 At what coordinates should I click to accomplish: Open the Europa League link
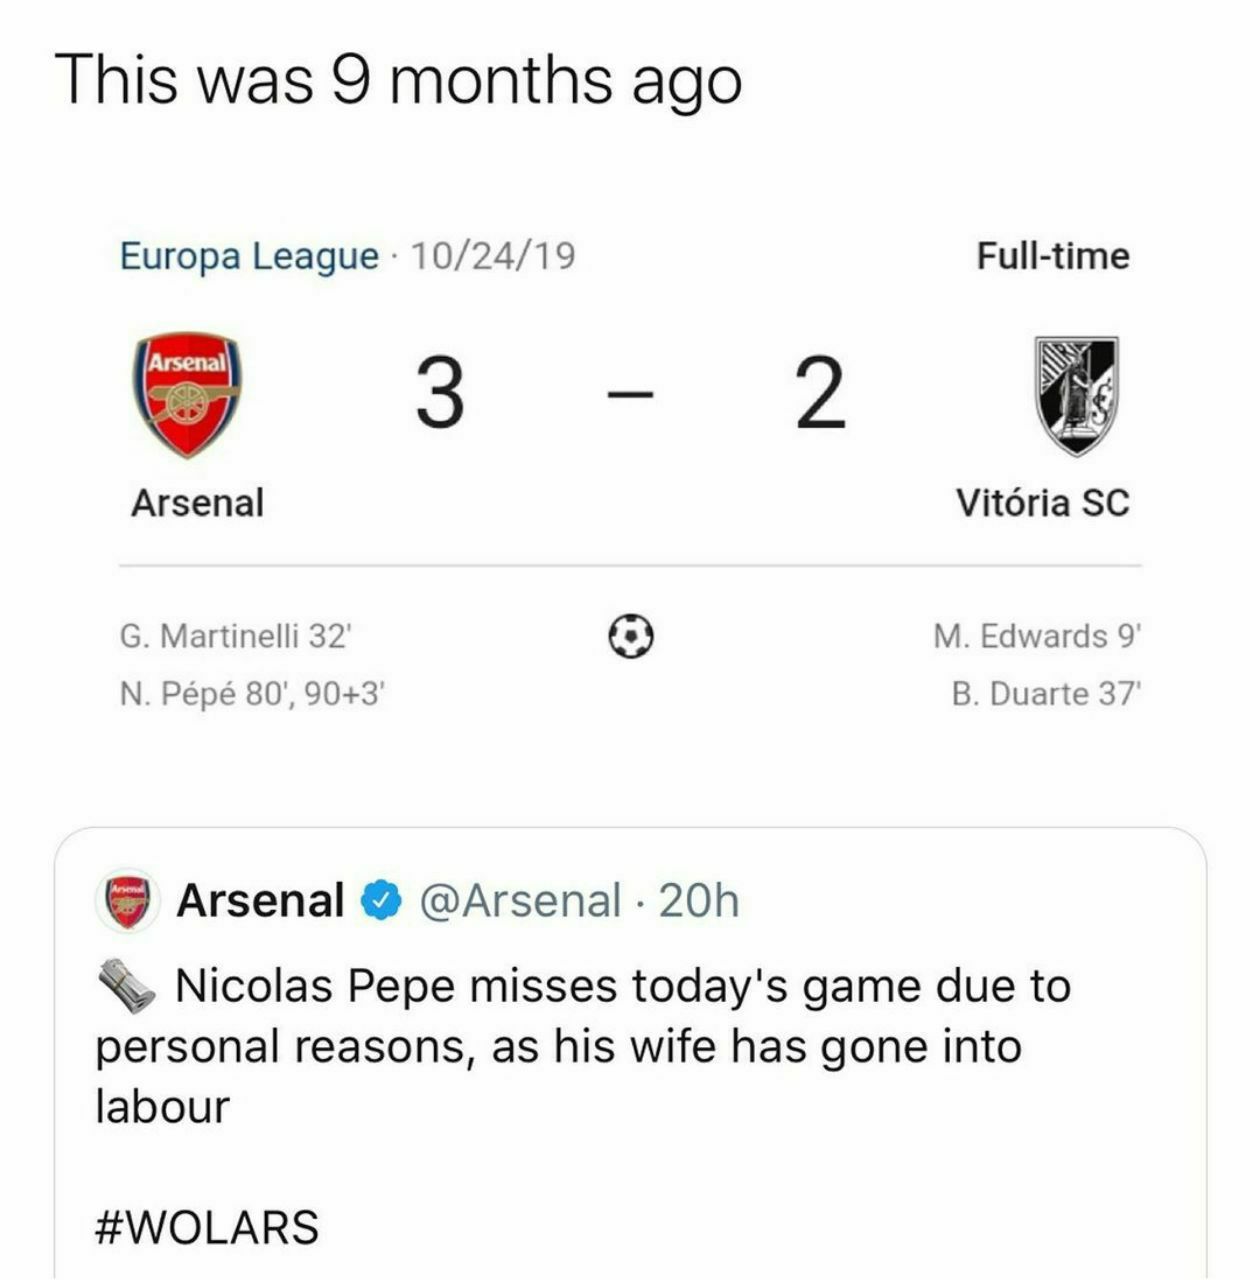(249, 257)
